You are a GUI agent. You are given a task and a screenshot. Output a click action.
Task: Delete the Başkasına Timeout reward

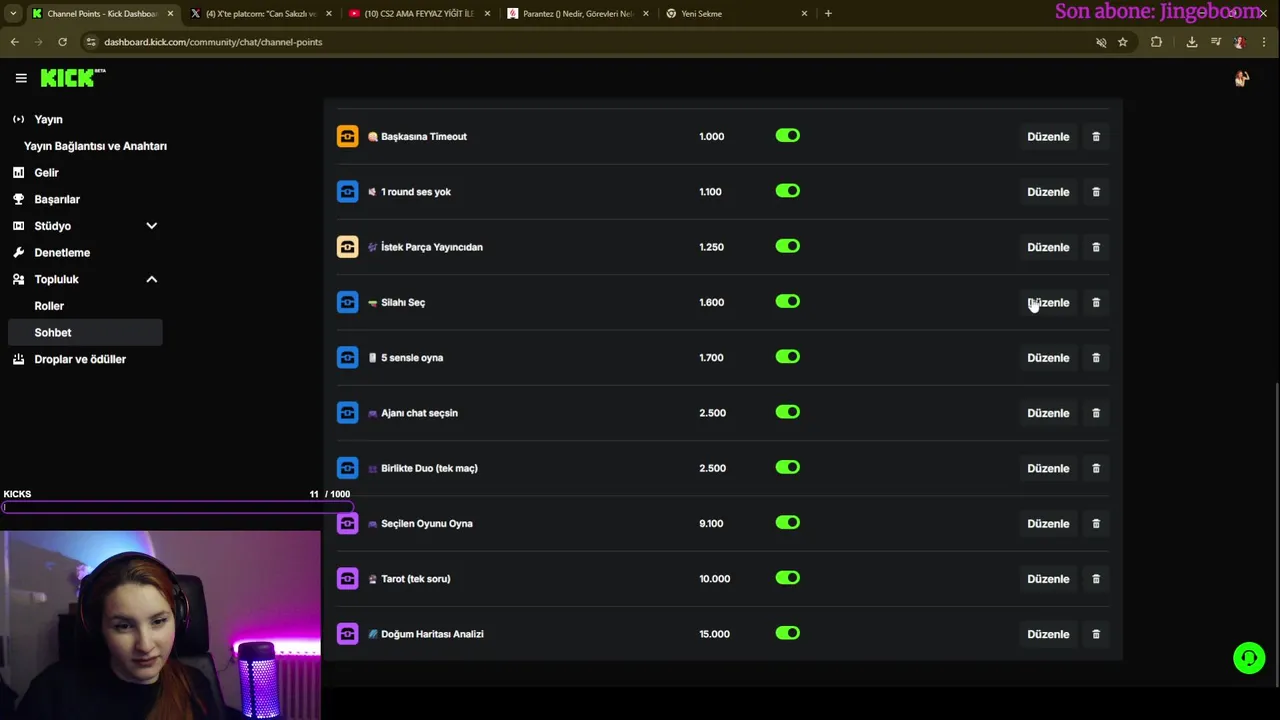click(1096, 136)
